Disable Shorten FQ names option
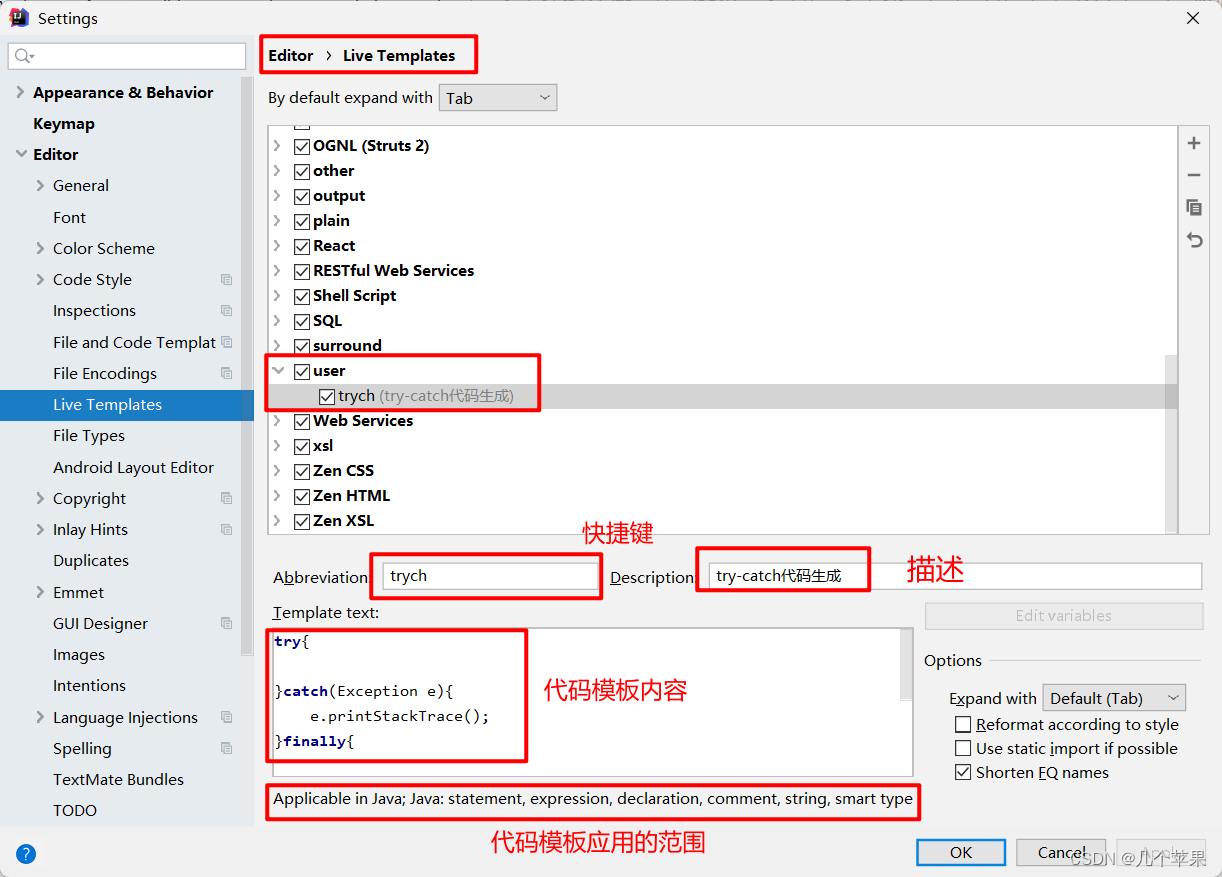The width and height of the screenshot is (1222, 877). point(963,772)
